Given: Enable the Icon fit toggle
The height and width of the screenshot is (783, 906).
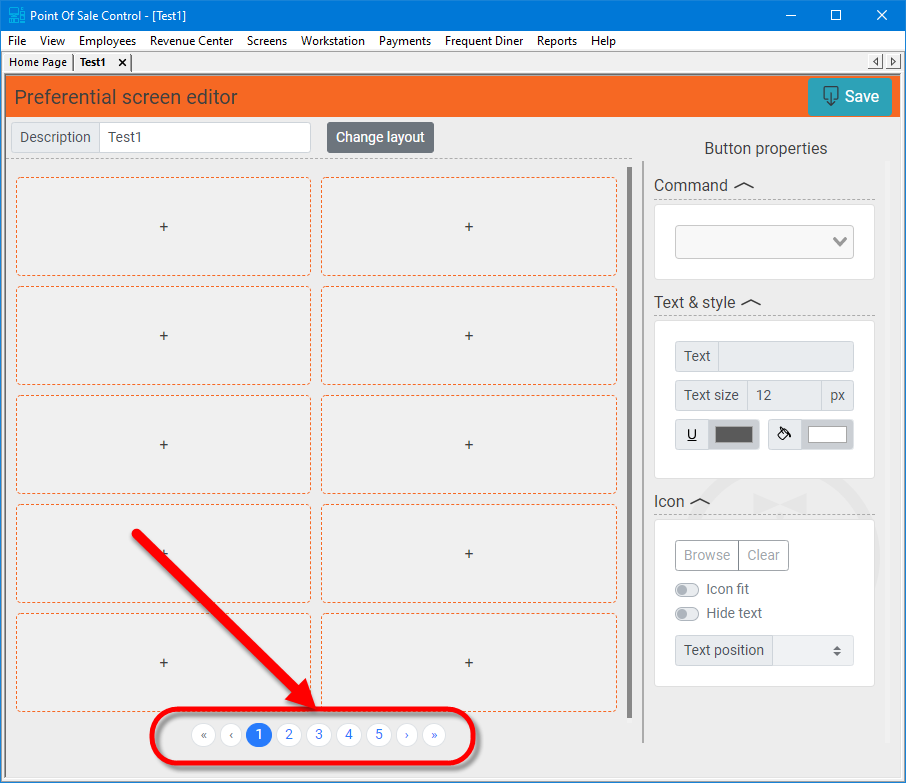Looking at the screenshot, I should 687,590.
